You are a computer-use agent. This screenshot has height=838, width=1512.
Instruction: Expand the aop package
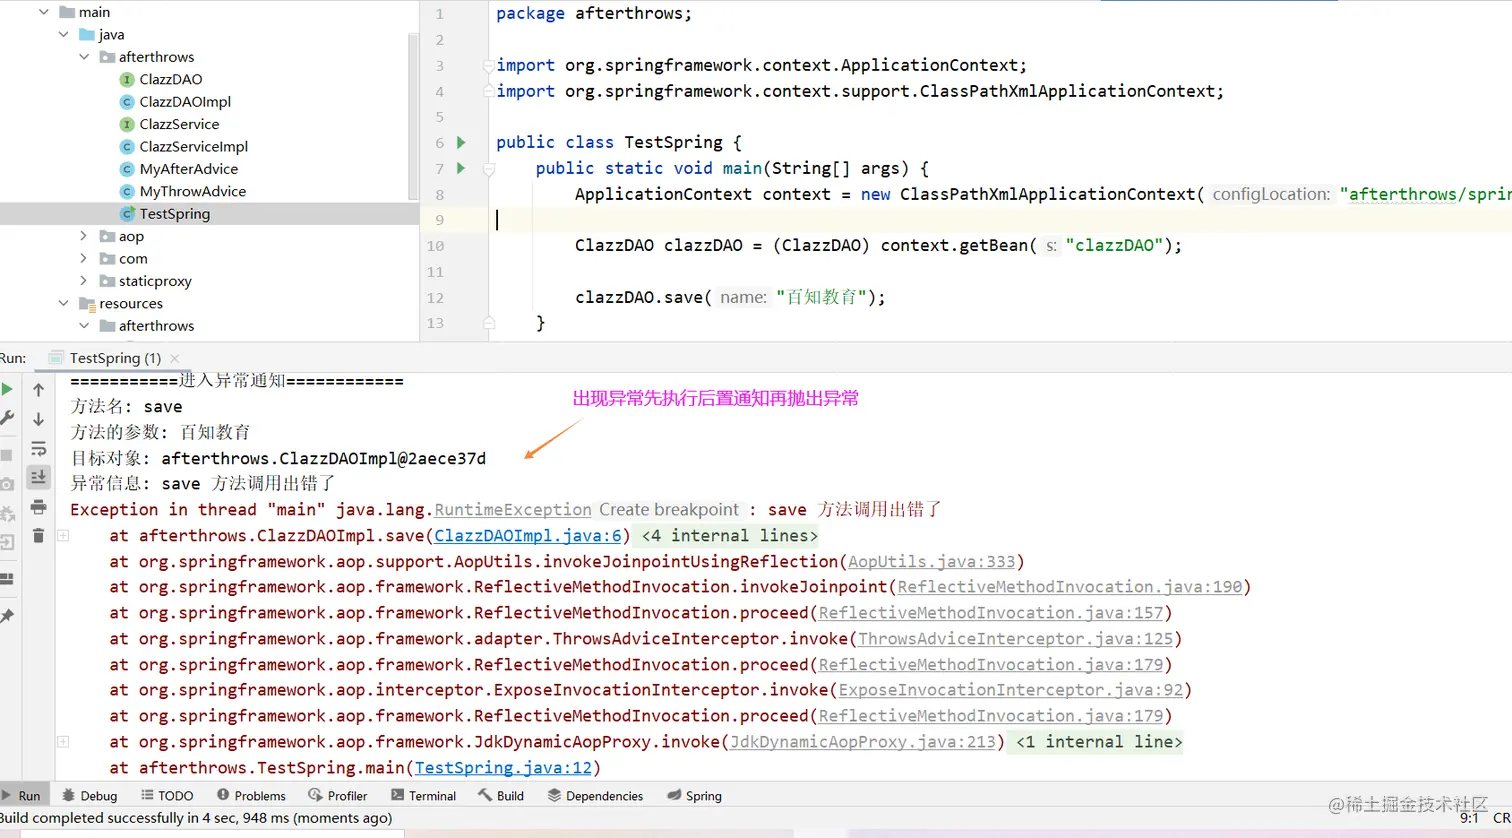84,236
